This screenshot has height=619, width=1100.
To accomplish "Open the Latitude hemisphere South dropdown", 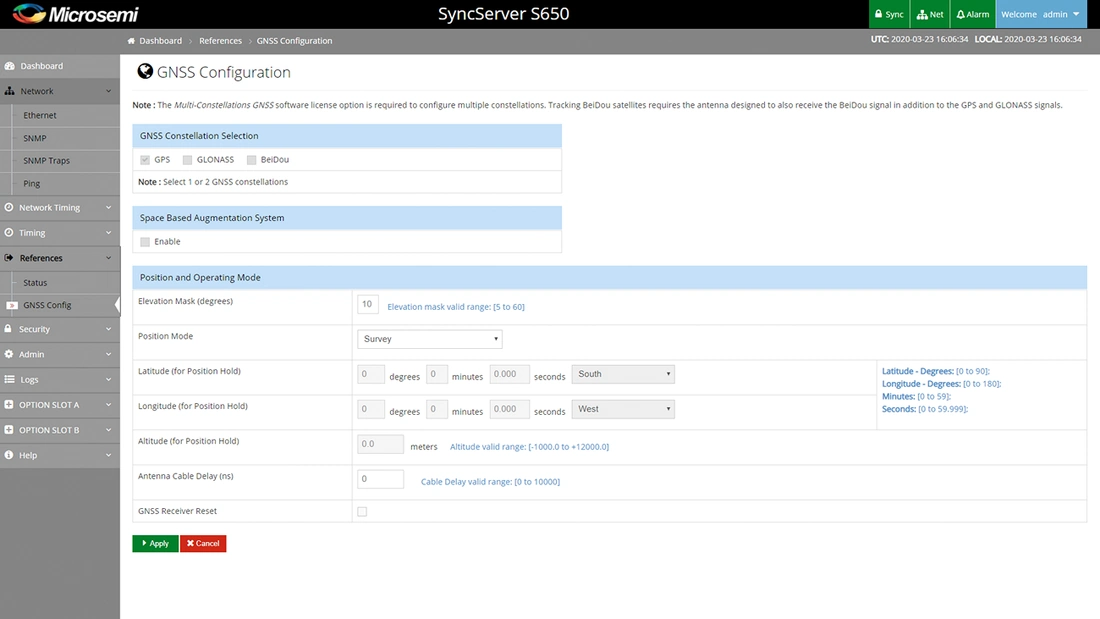I will (623, 374).
